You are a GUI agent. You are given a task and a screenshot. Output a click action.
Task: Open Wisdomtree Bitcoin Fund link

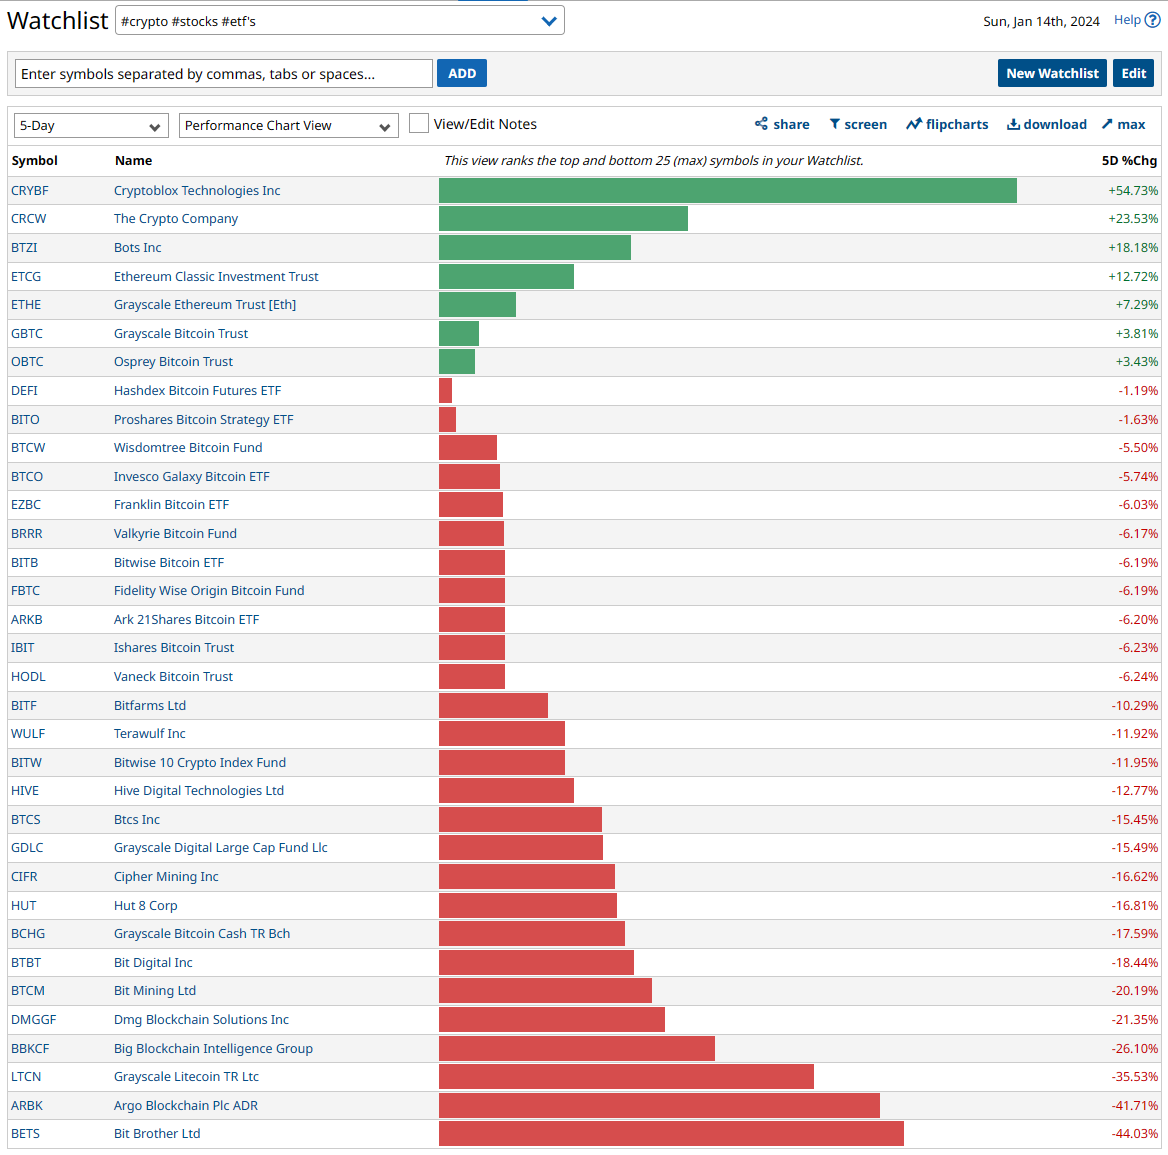(x=188, y=448)
